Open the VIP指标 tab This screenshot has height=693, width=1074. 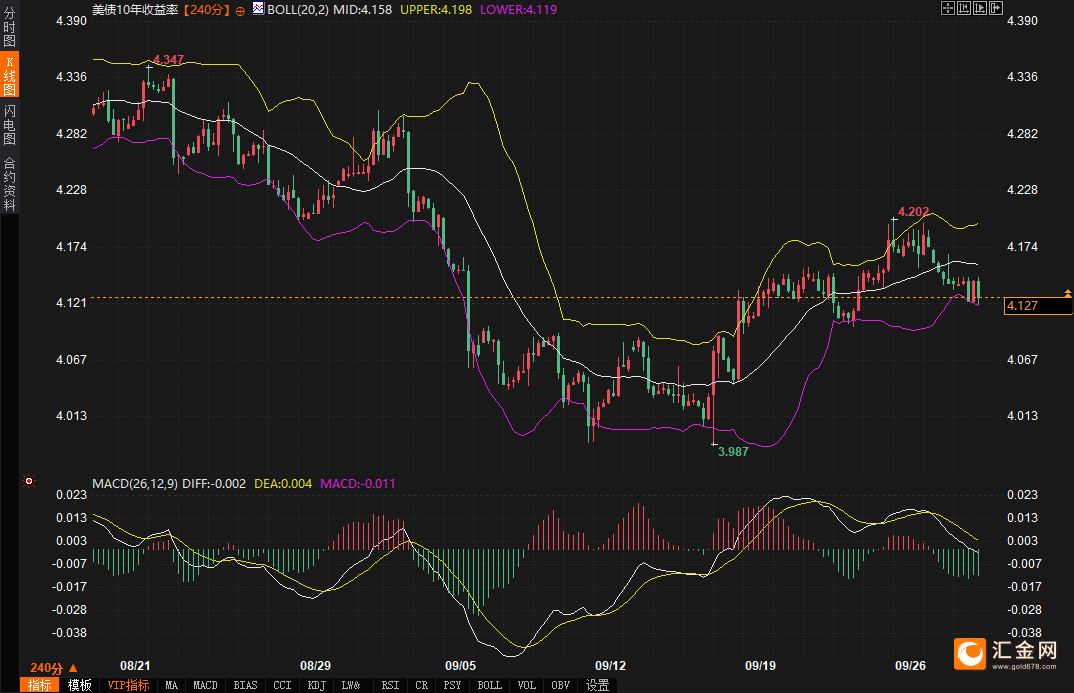click(129, 685)
